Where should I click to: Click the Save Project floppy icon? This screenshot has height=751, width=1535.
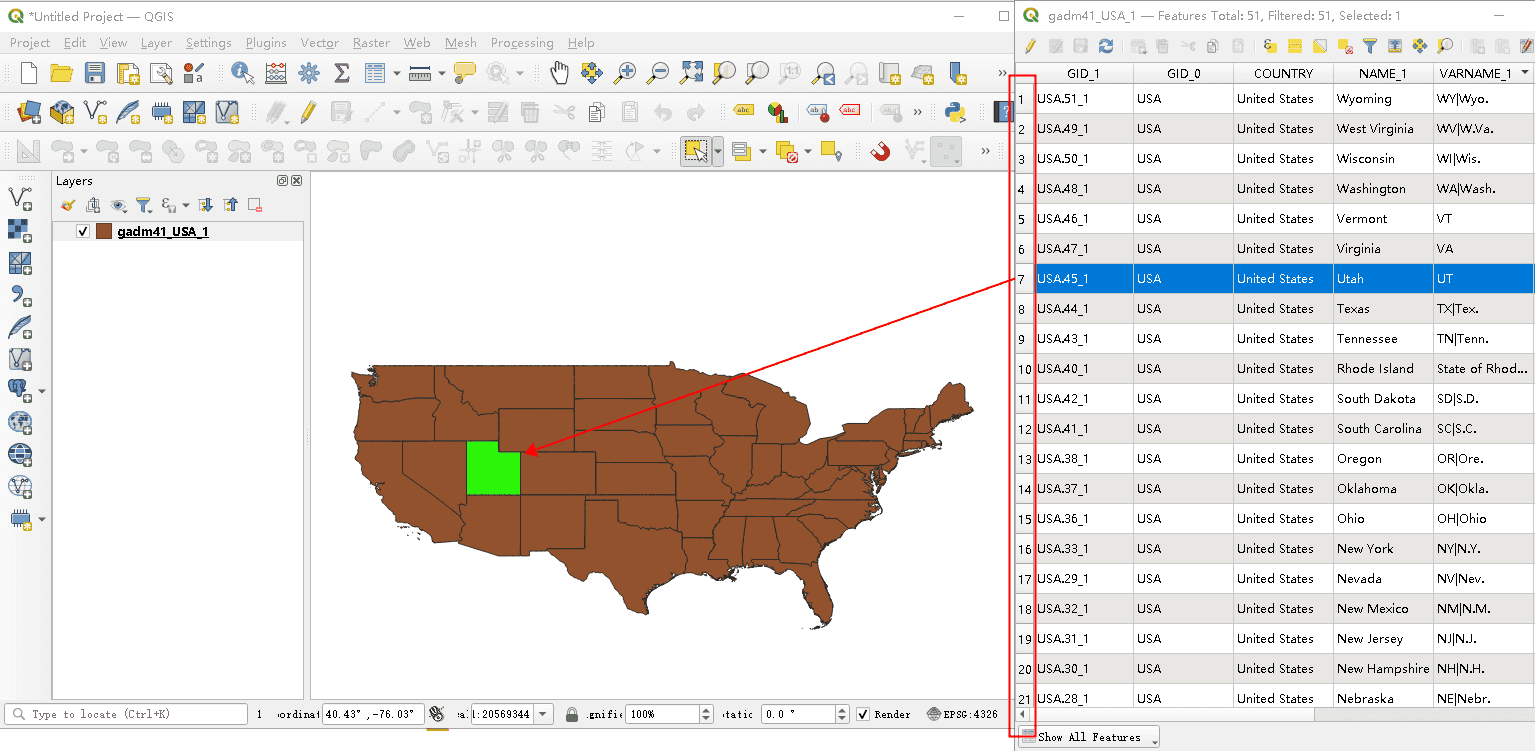coord(95,72)
